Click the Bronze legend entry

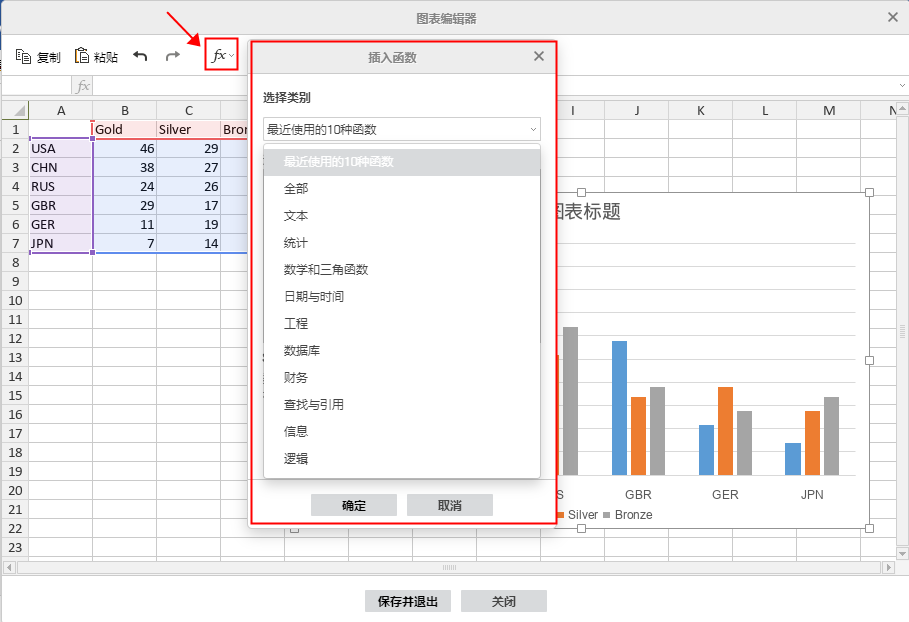[x=628, y=515]
